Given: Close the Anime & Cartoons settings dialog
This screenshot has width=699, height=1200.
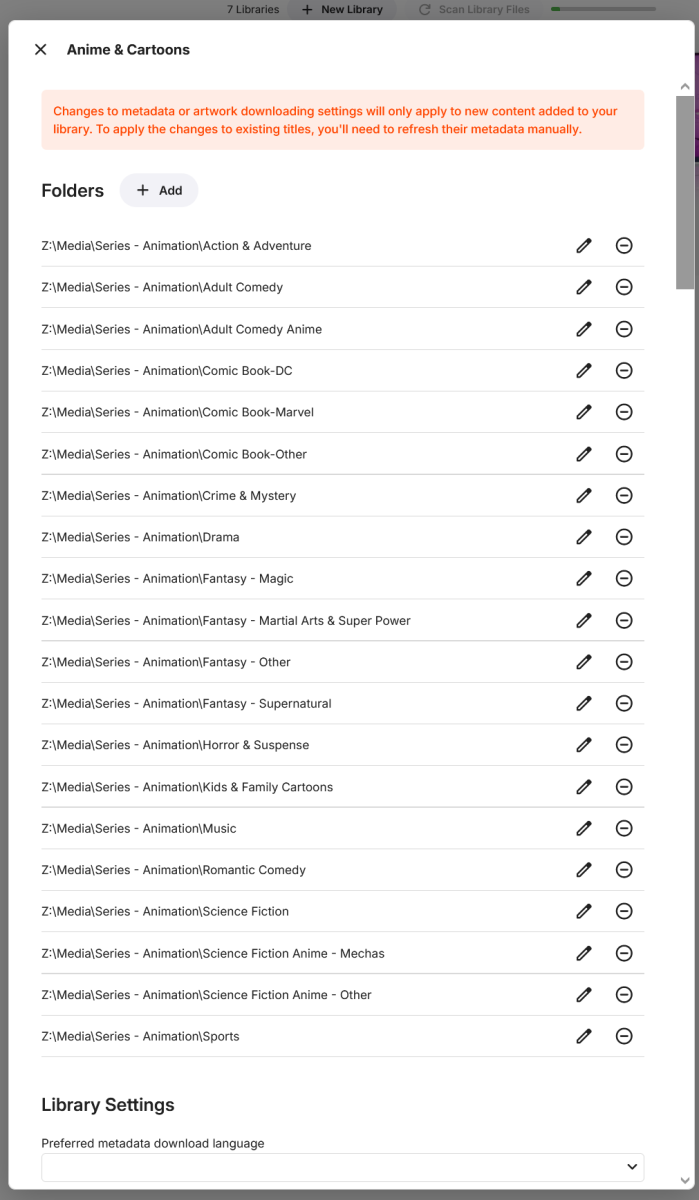Looking at the screenshot, I should (x=40, y=49).
